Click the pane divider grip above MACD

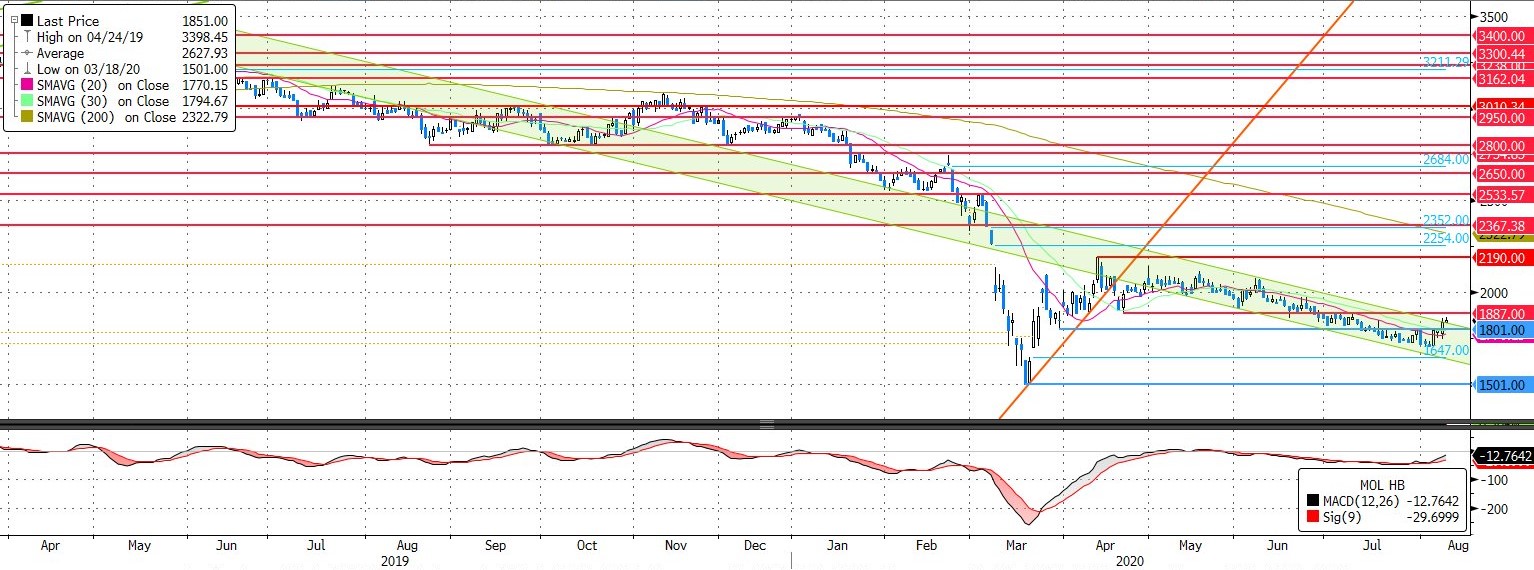767,424
